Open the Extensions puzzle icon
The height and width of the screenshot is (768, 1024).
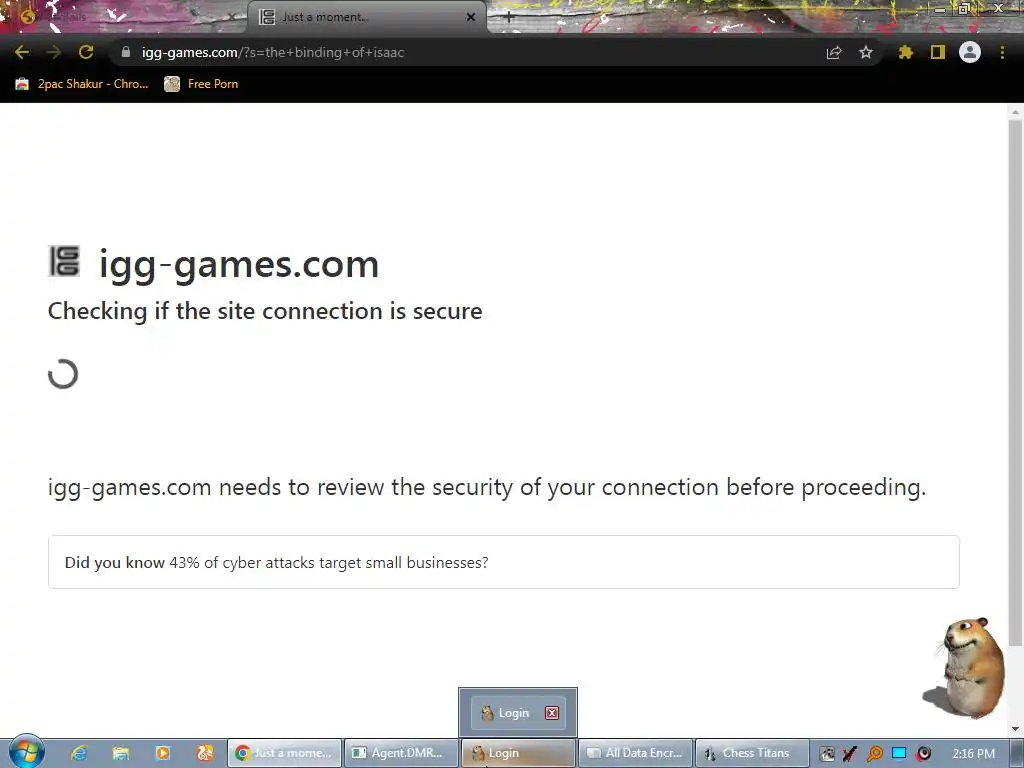pos(905,52)
